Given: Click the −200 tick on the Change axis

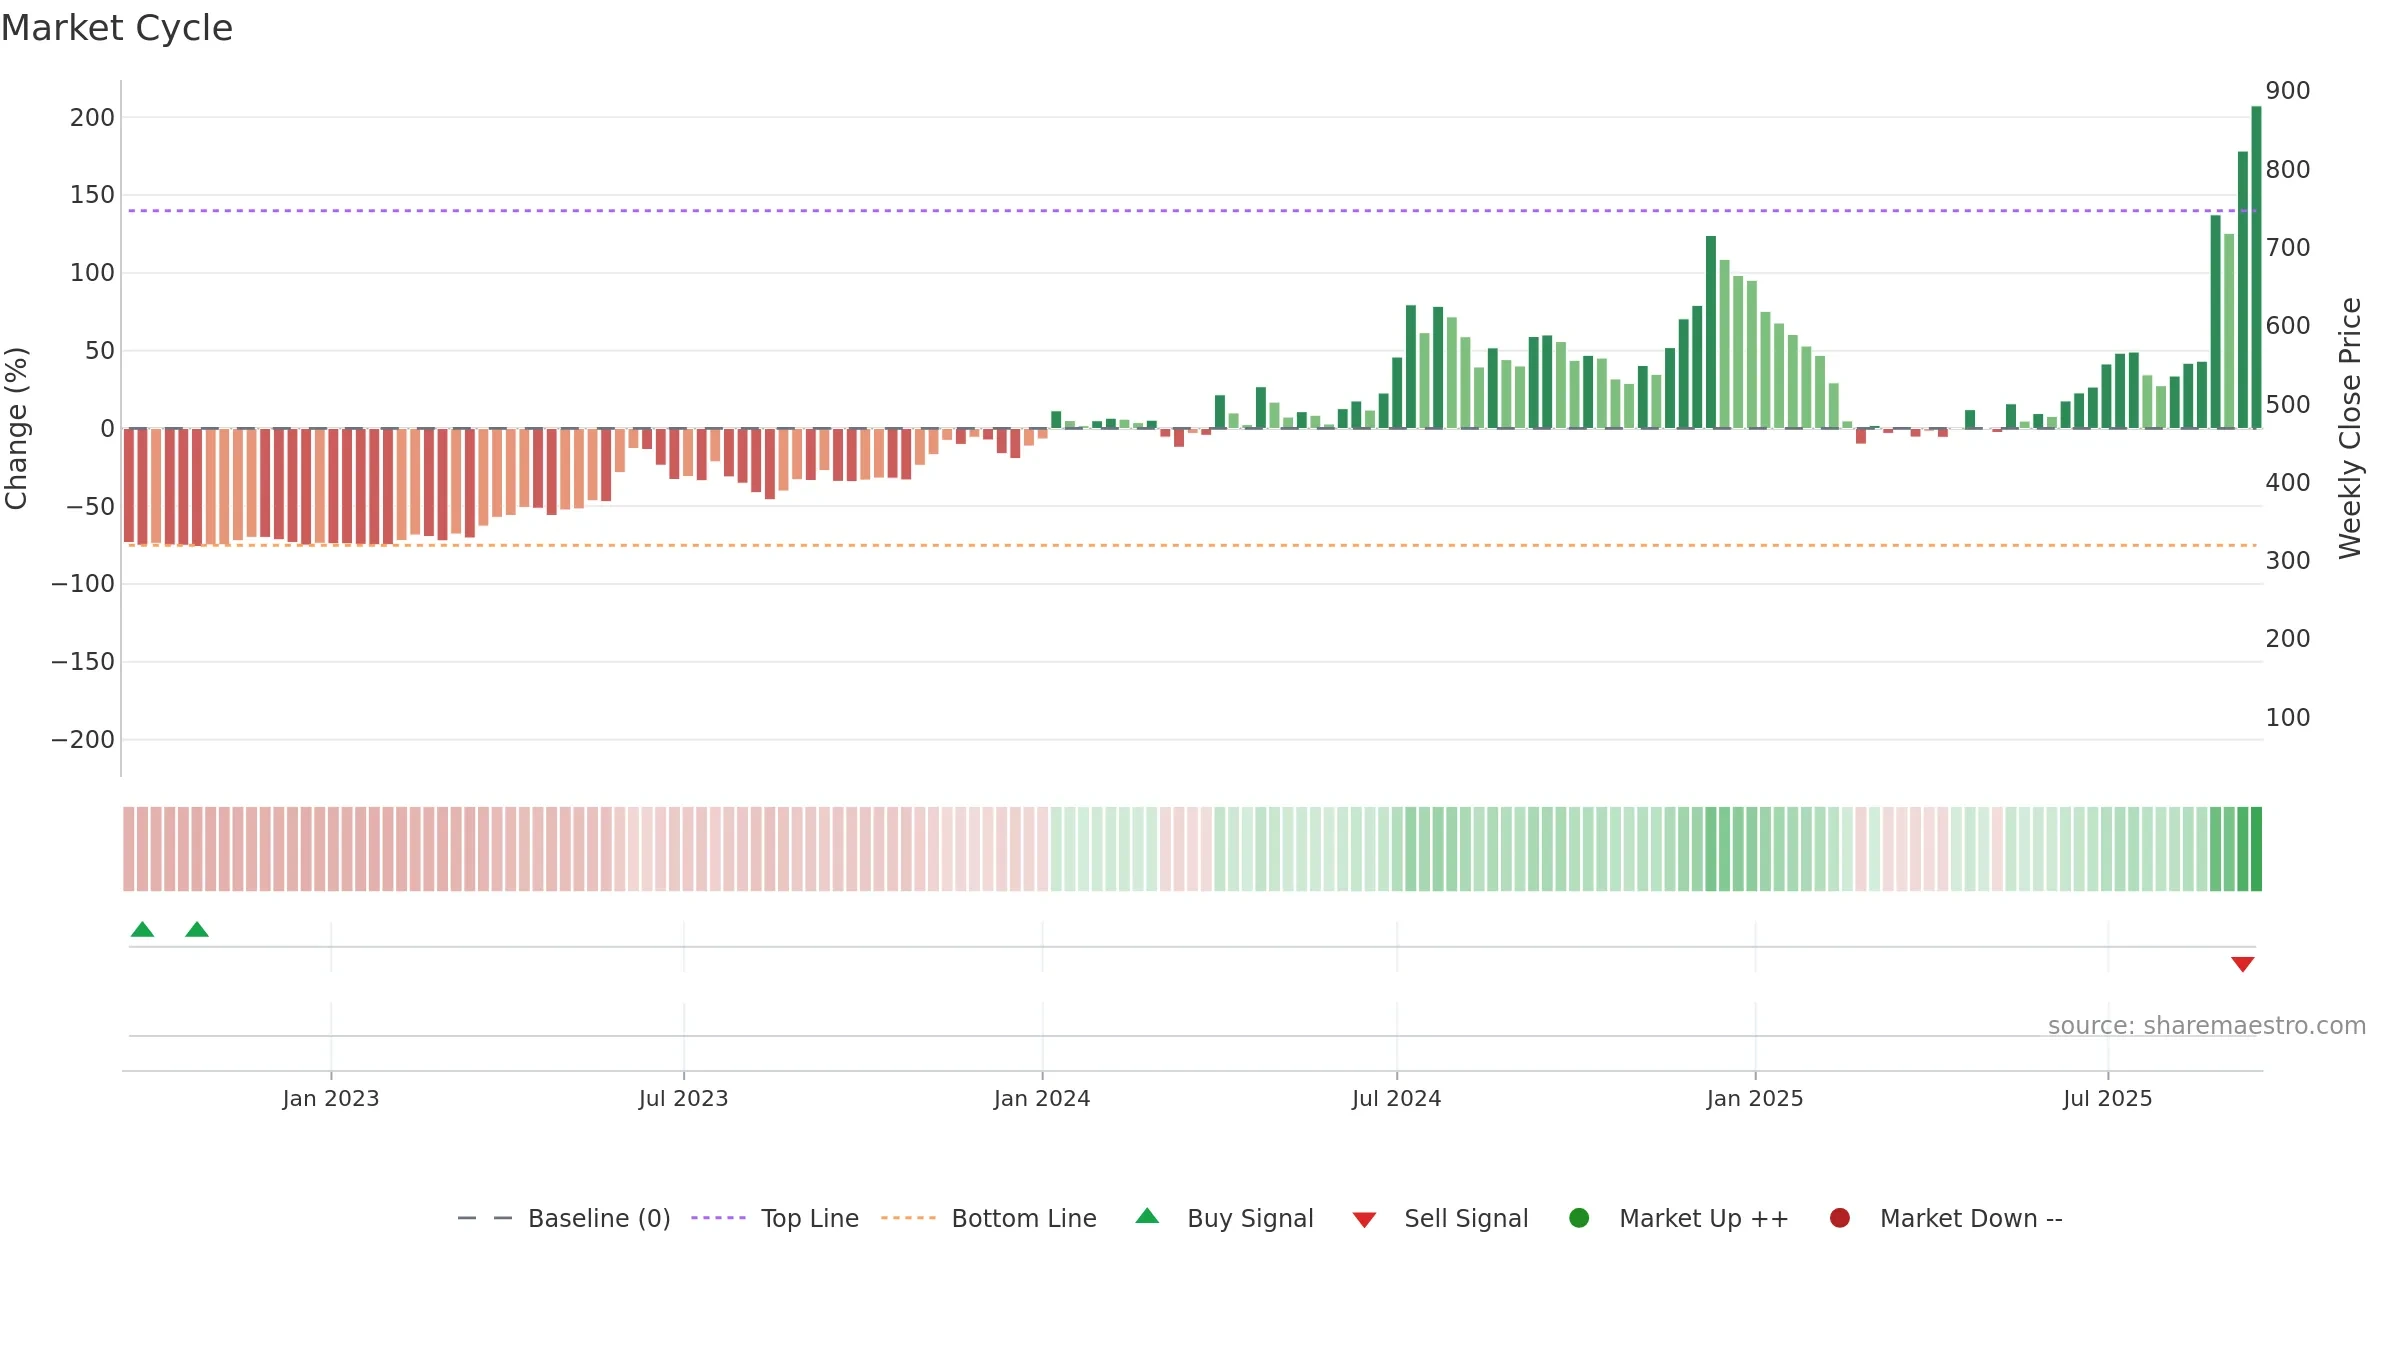Looking at the screenshot, I should point(83,740).
